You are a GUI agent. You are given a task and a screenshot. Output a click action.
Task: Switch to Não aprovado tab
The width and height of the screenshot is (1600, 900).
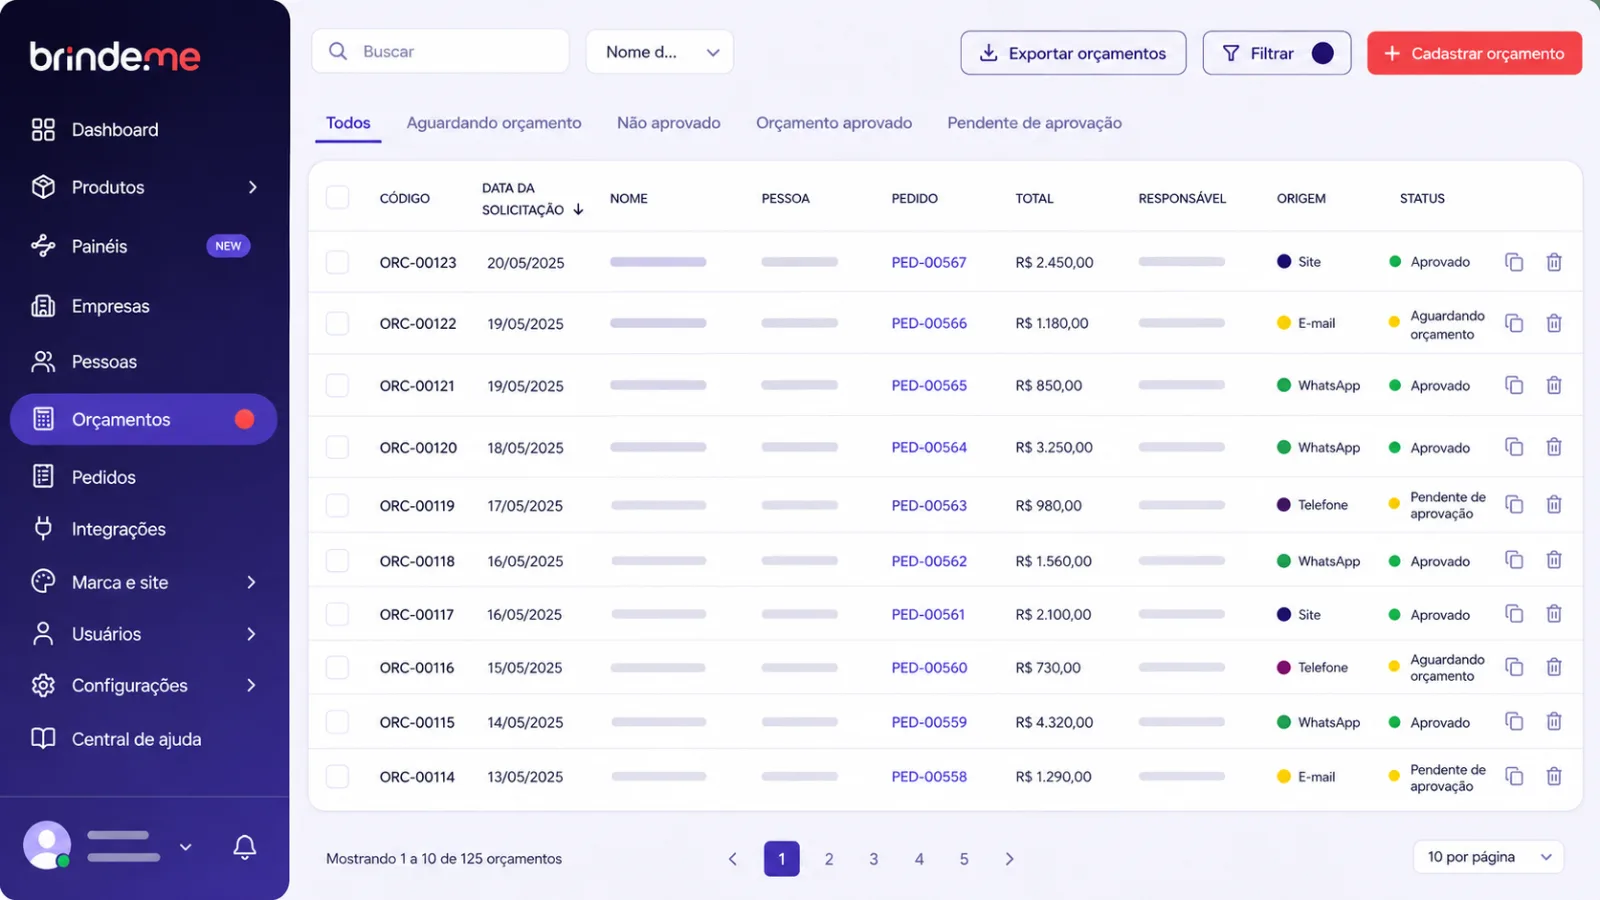(669, 123)
